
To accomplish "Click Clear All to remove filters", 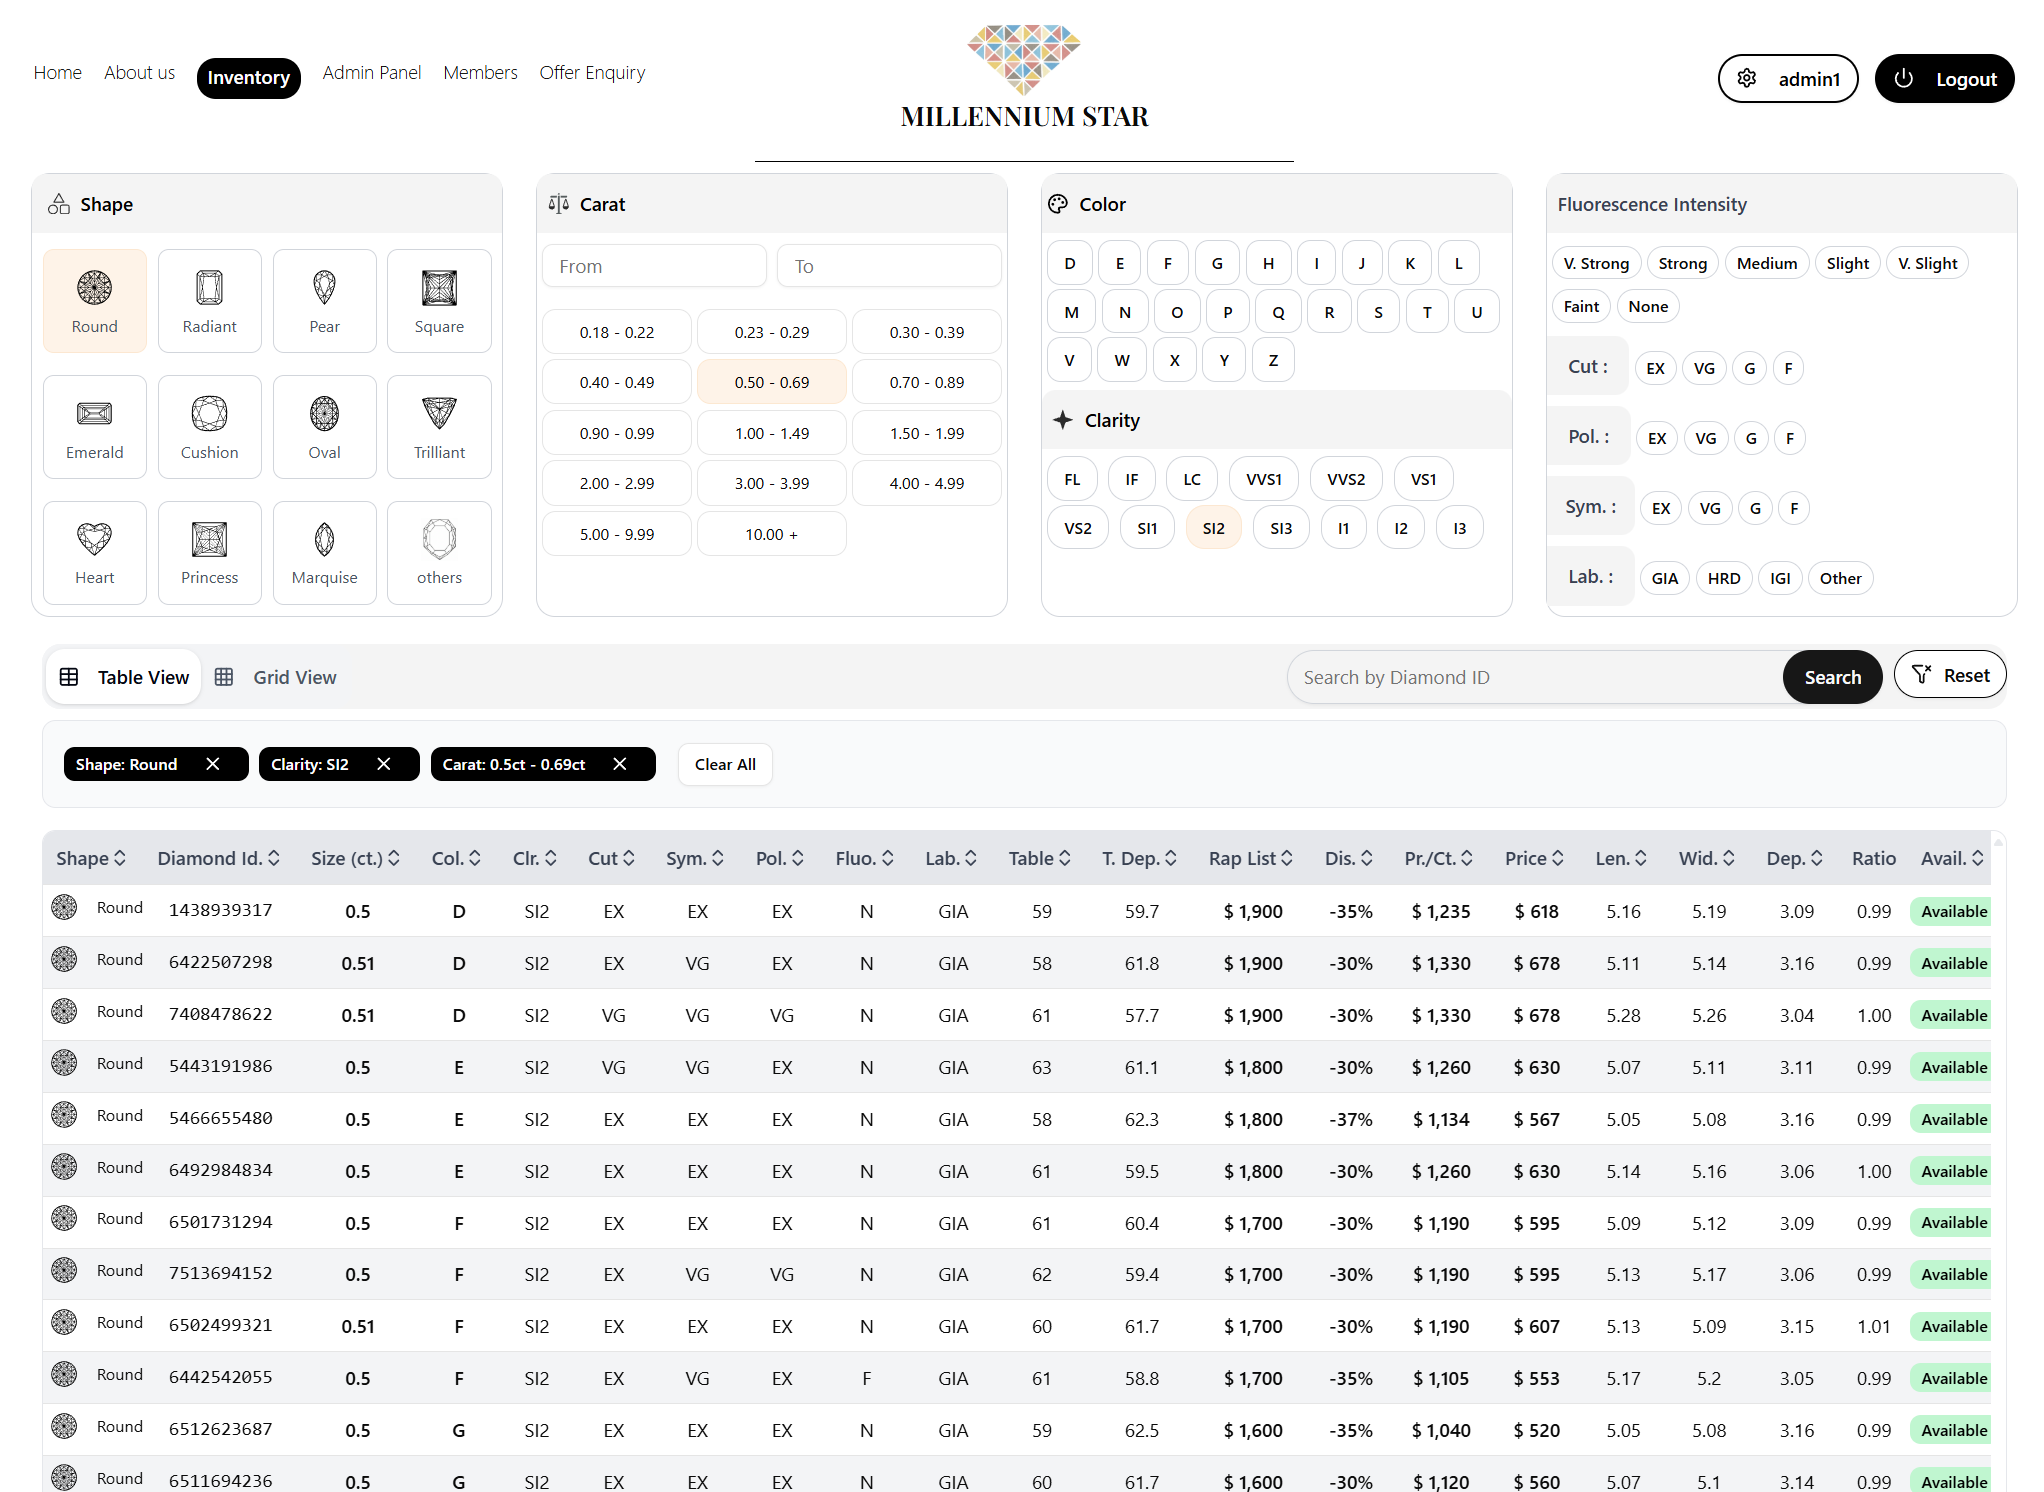I will 724,764.
